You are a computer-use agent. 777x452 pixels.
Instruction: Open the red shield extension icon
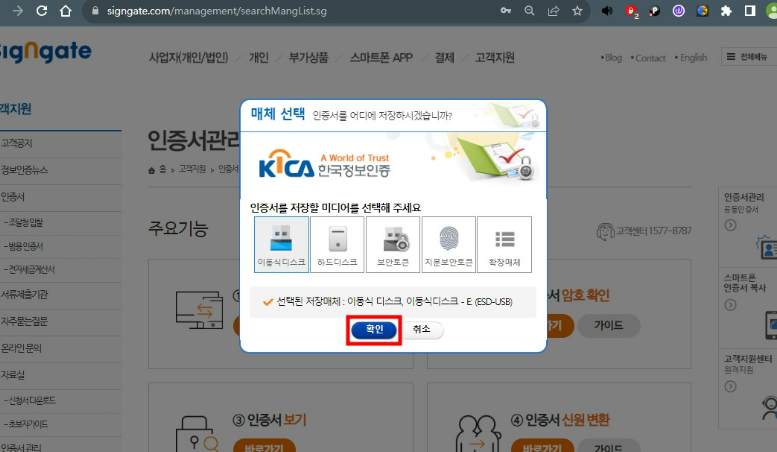coord(631,11)
